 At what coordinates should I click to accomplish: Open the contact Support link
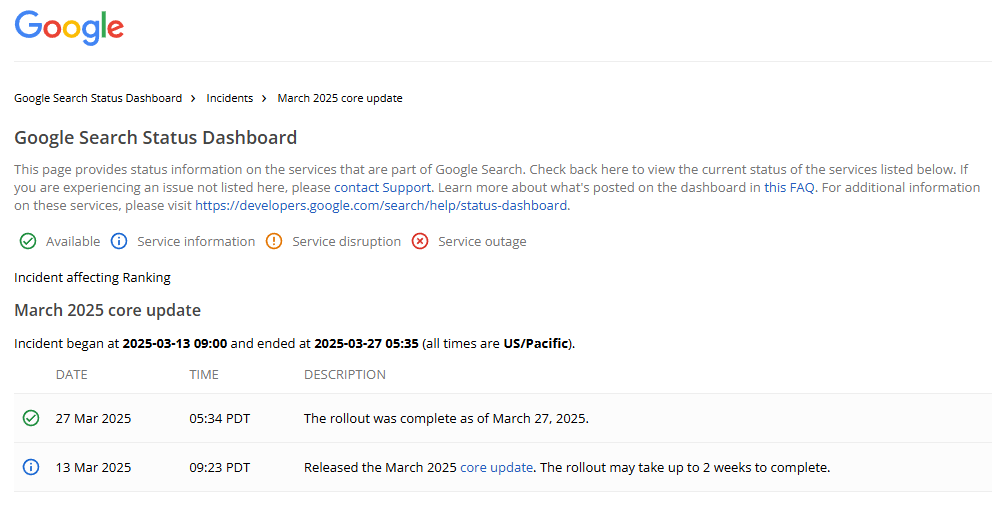click(x=383, y=187)
